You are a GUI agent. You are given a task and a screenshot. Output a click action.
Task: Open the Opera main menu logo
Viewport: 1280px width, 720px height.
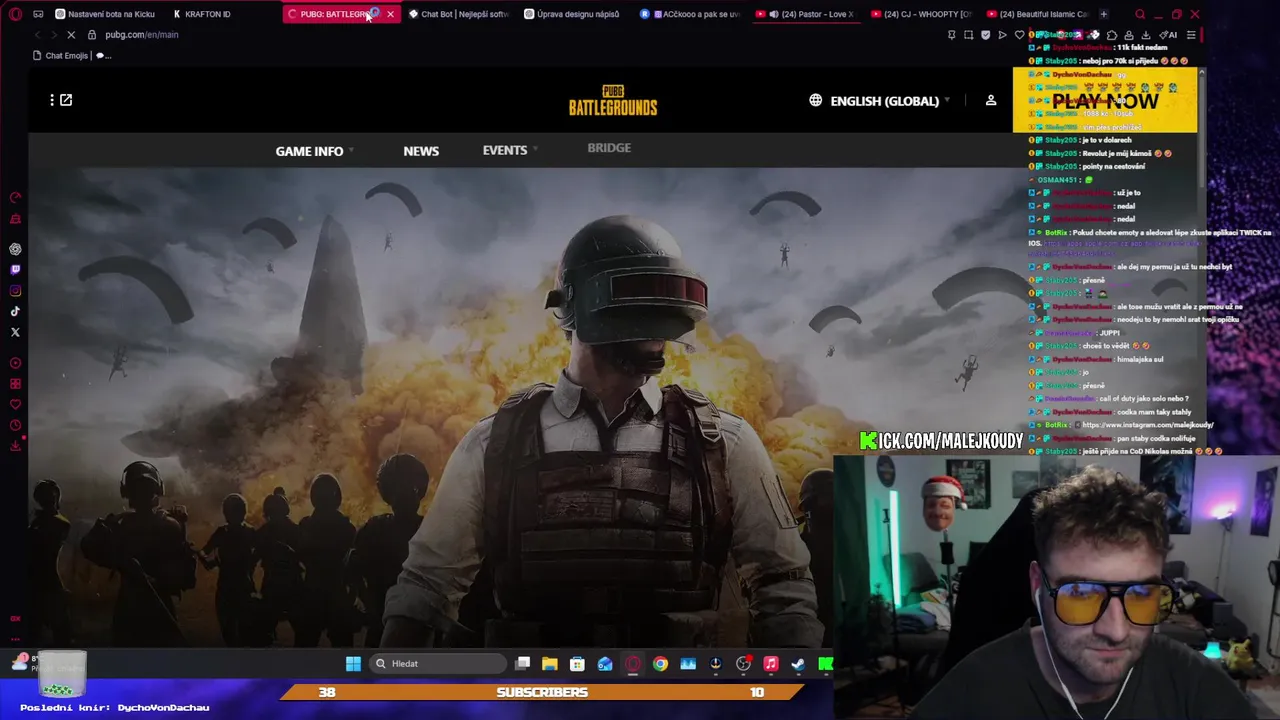tap(15, 14)
